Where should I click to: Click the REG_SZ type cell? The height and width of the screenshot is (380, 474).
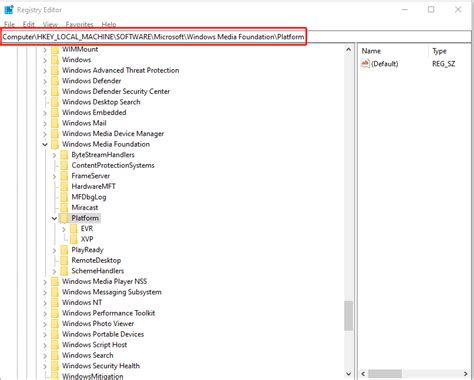(443, 64)
